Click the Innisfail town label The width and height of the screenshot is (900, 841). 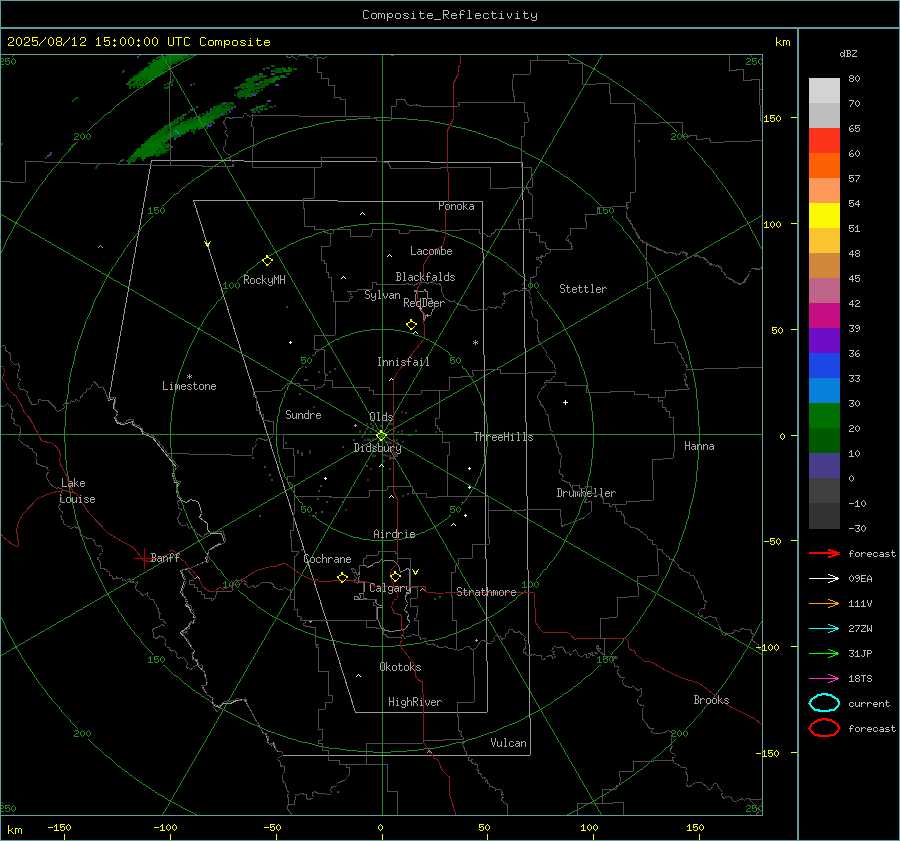click(x=403, y=362)
